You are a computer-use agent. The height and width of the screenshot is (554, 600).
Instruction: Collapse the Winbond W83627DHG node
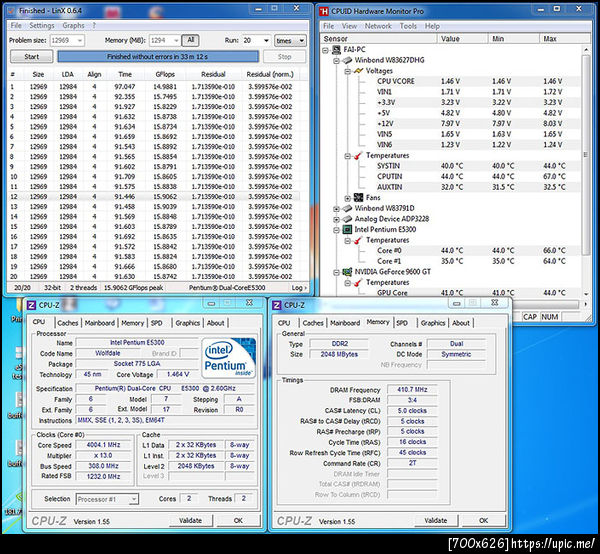click(336, 60)
